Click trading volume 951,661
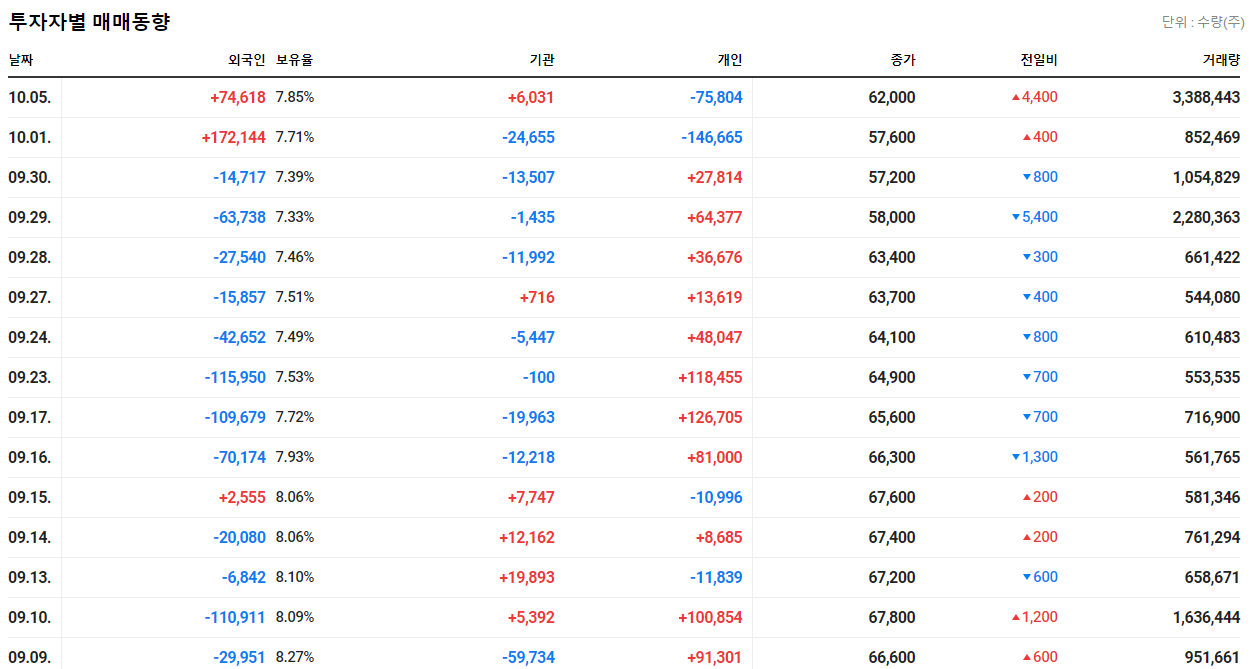 [1212, 657]
